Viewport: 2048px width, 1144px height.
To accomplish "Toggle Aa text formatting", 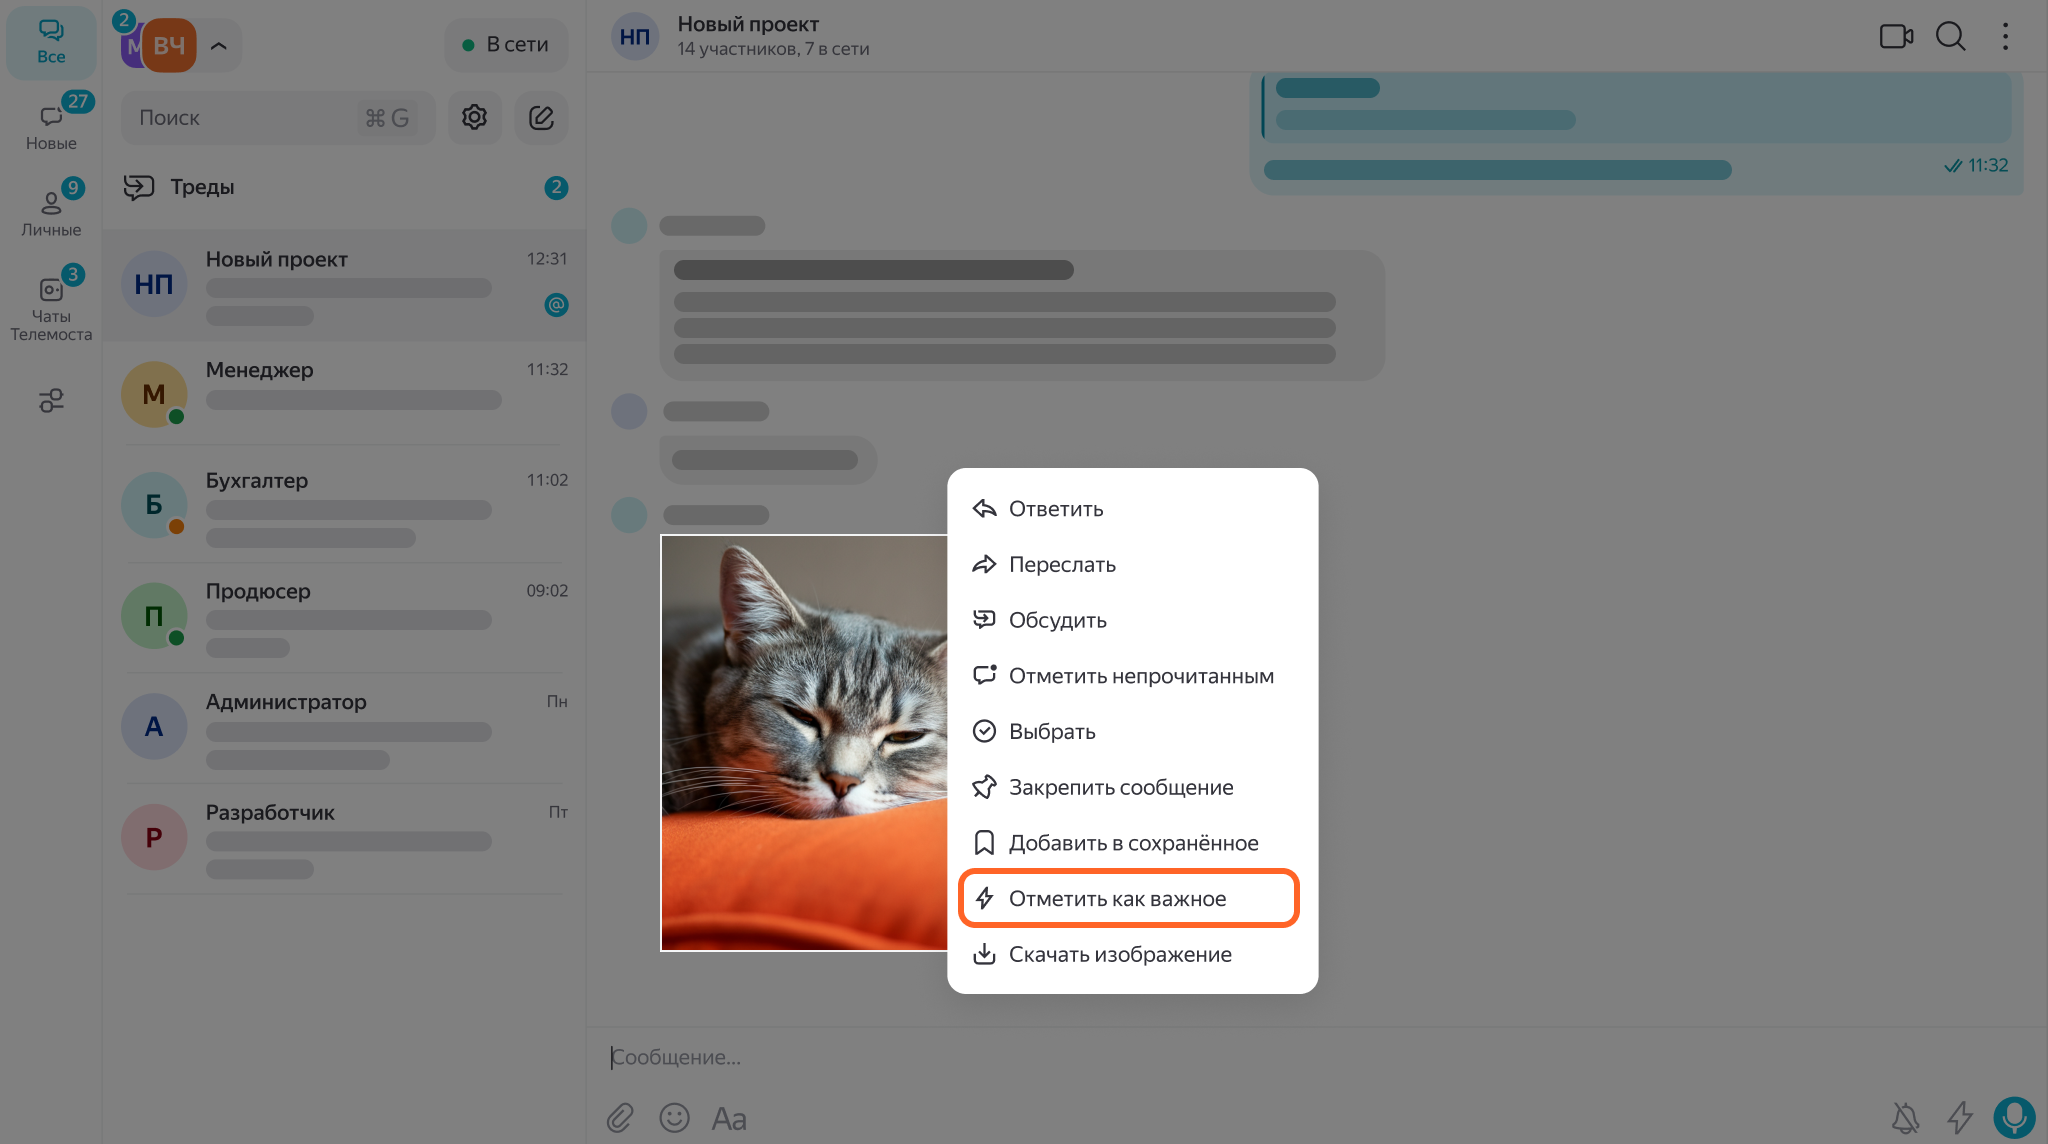I will click(x=729, y=1118).
